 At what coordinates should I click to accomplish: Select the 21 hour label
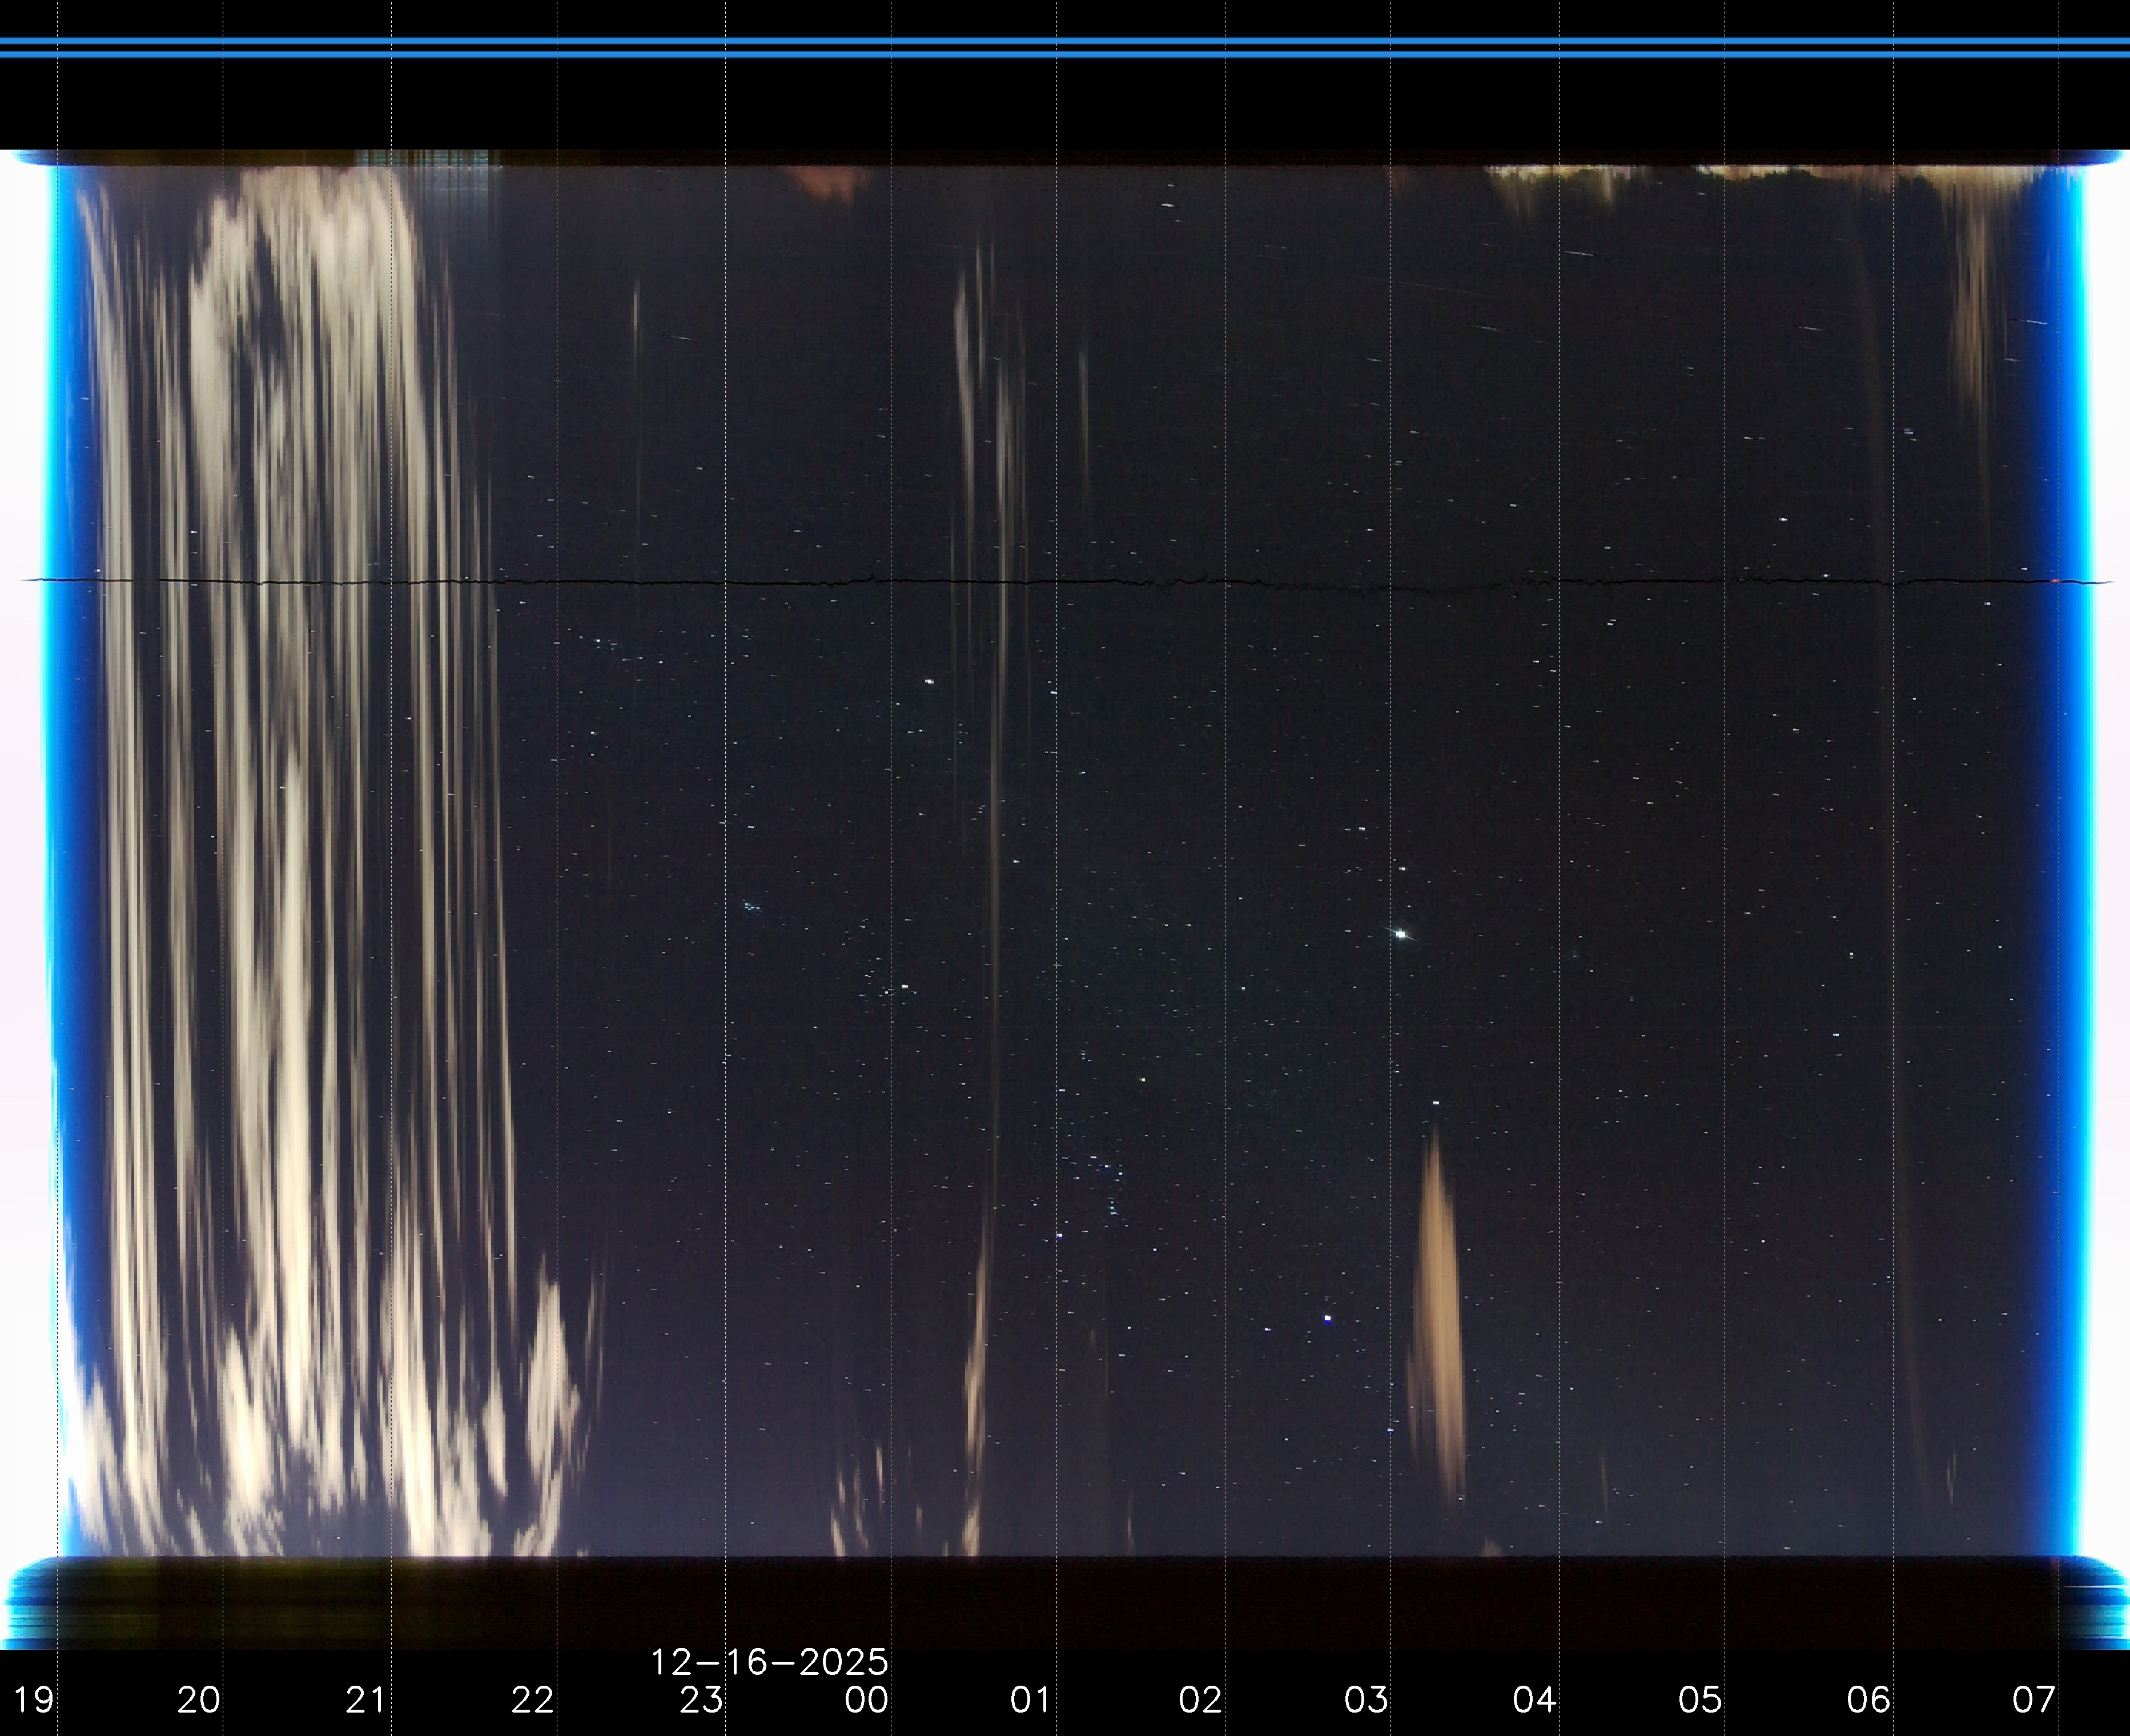365,1699
